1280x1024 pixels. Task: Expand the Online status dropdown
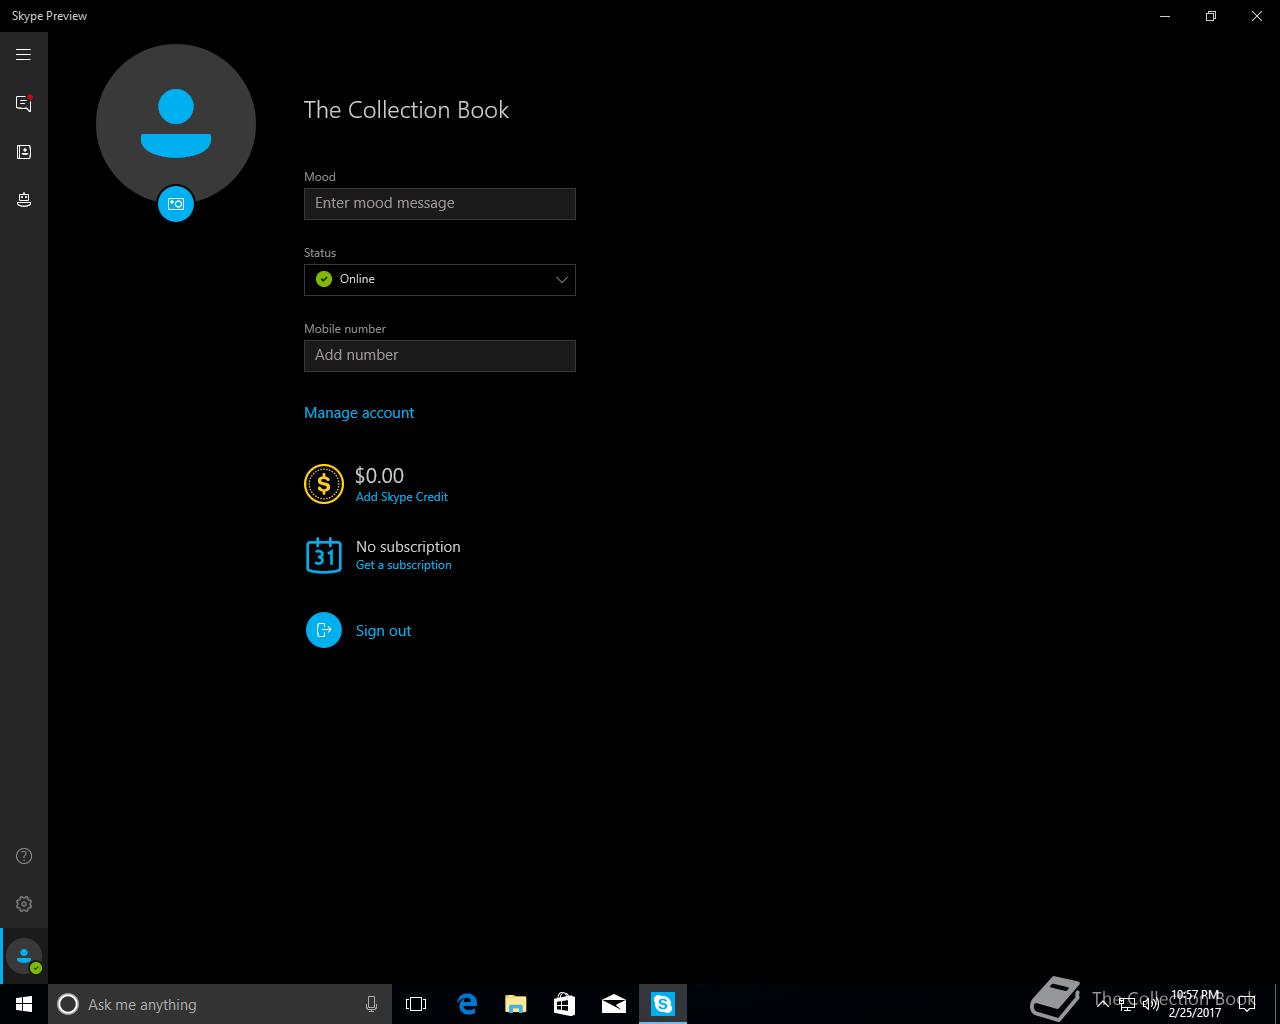(440, 280)
